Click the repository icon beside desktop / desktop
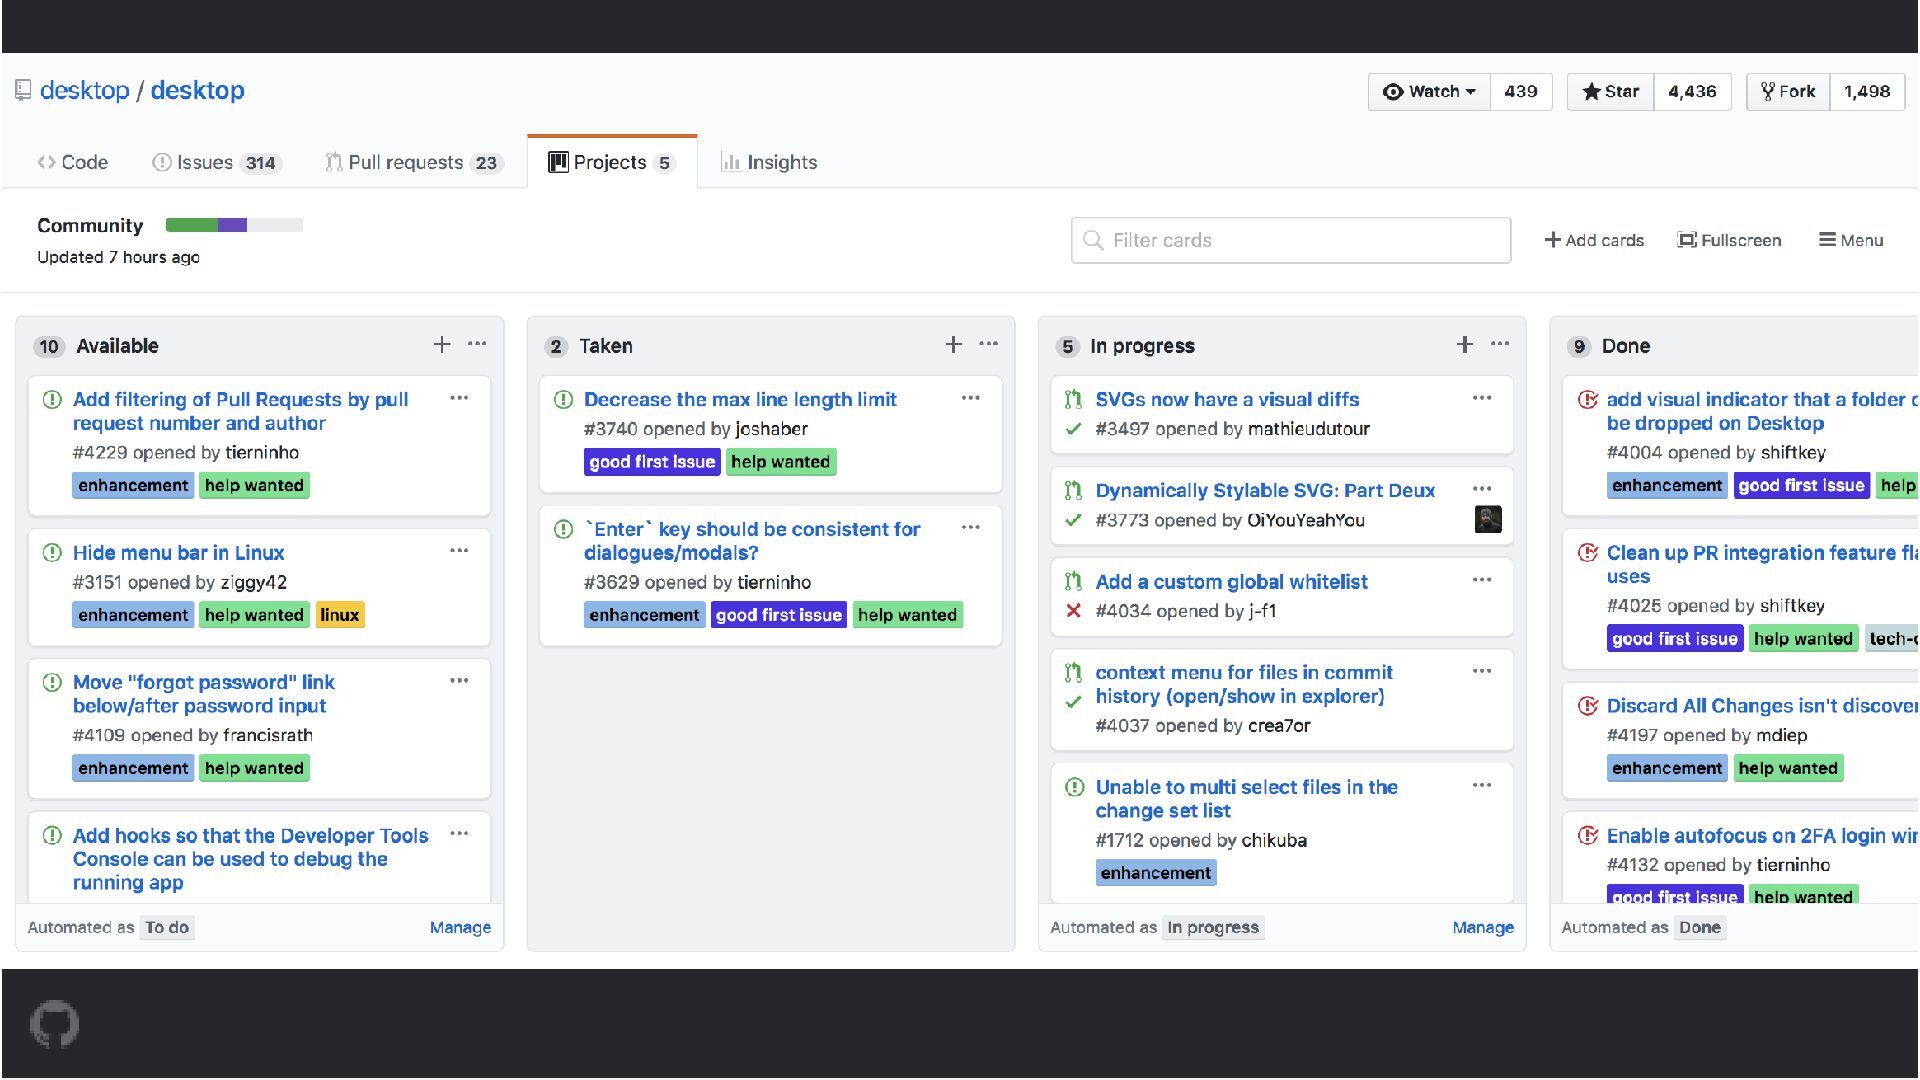 pos(23,90)
